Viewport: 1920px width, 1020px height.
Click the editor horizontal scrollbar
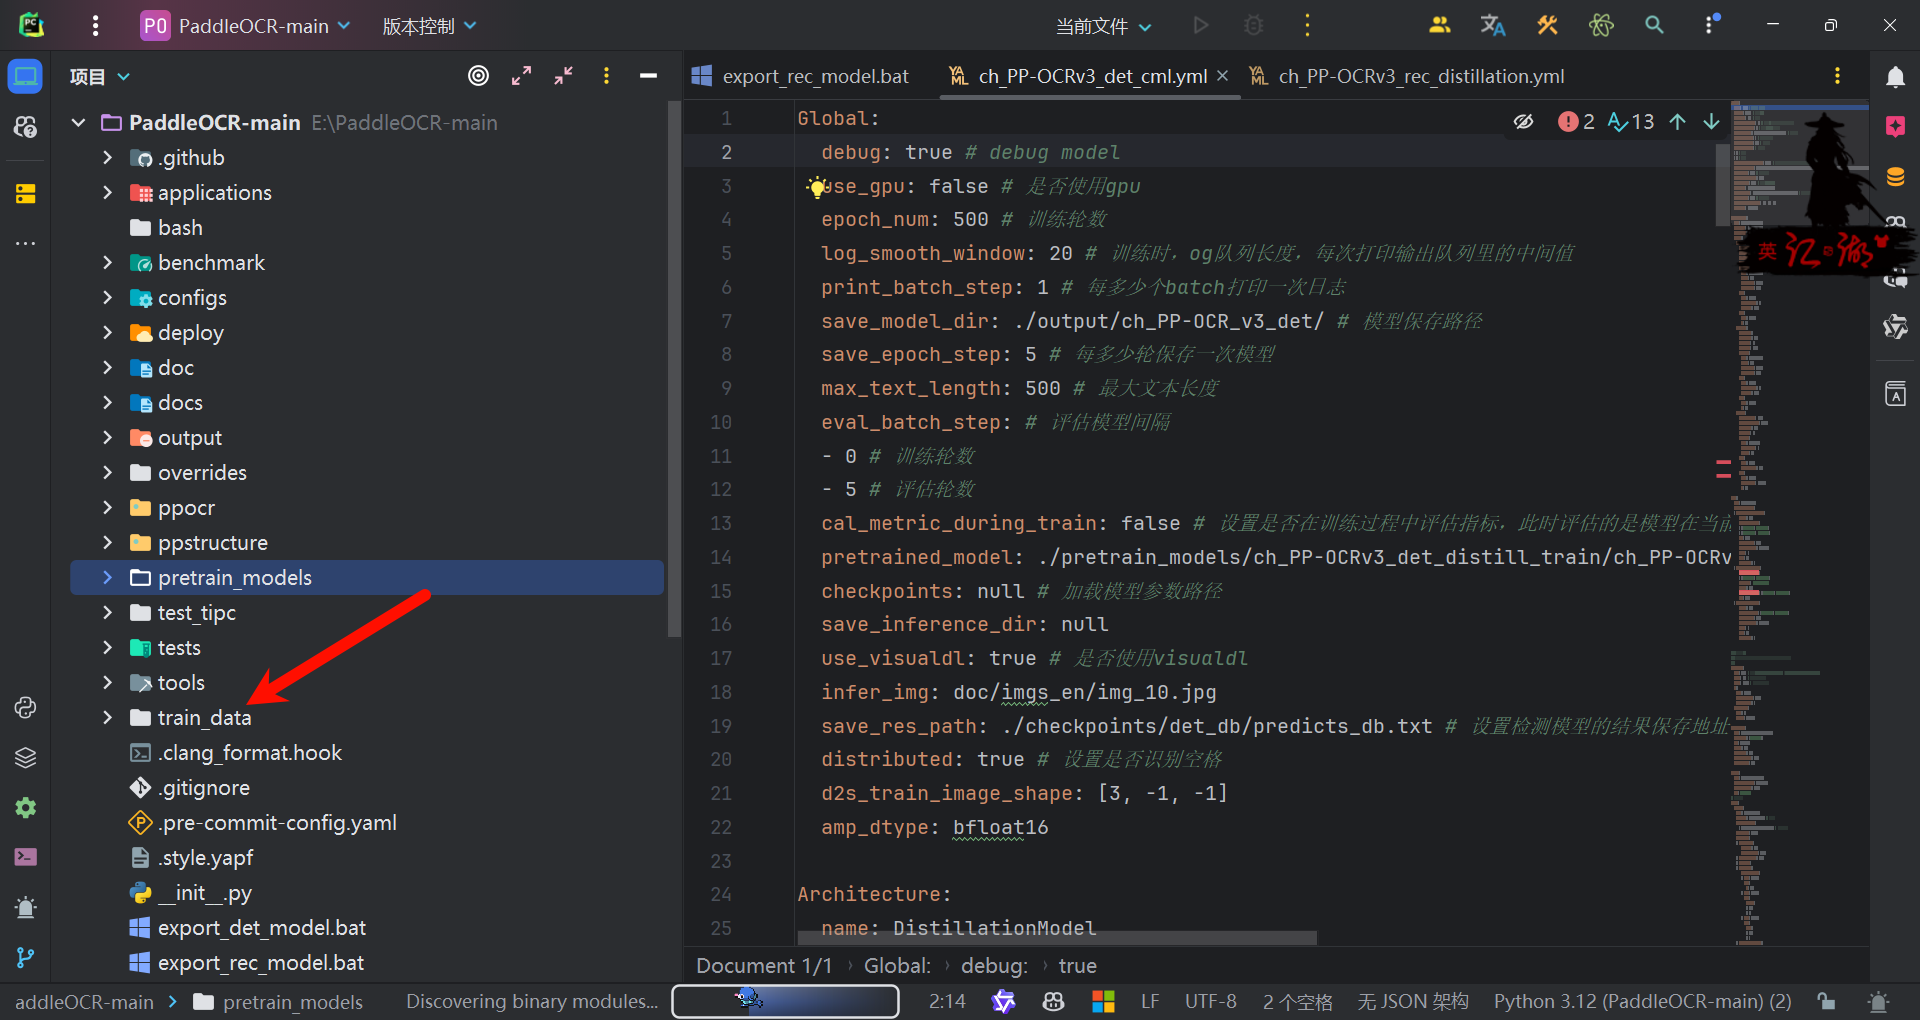coord(1056,938)
